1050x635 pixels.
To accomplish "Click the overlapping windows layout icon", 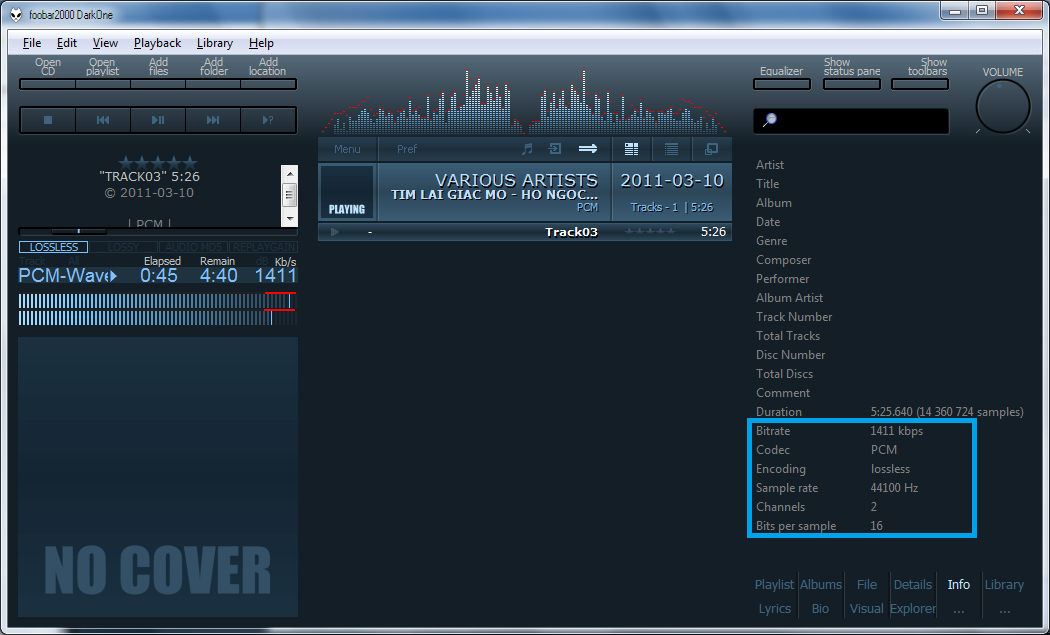I will pos(711,149).
